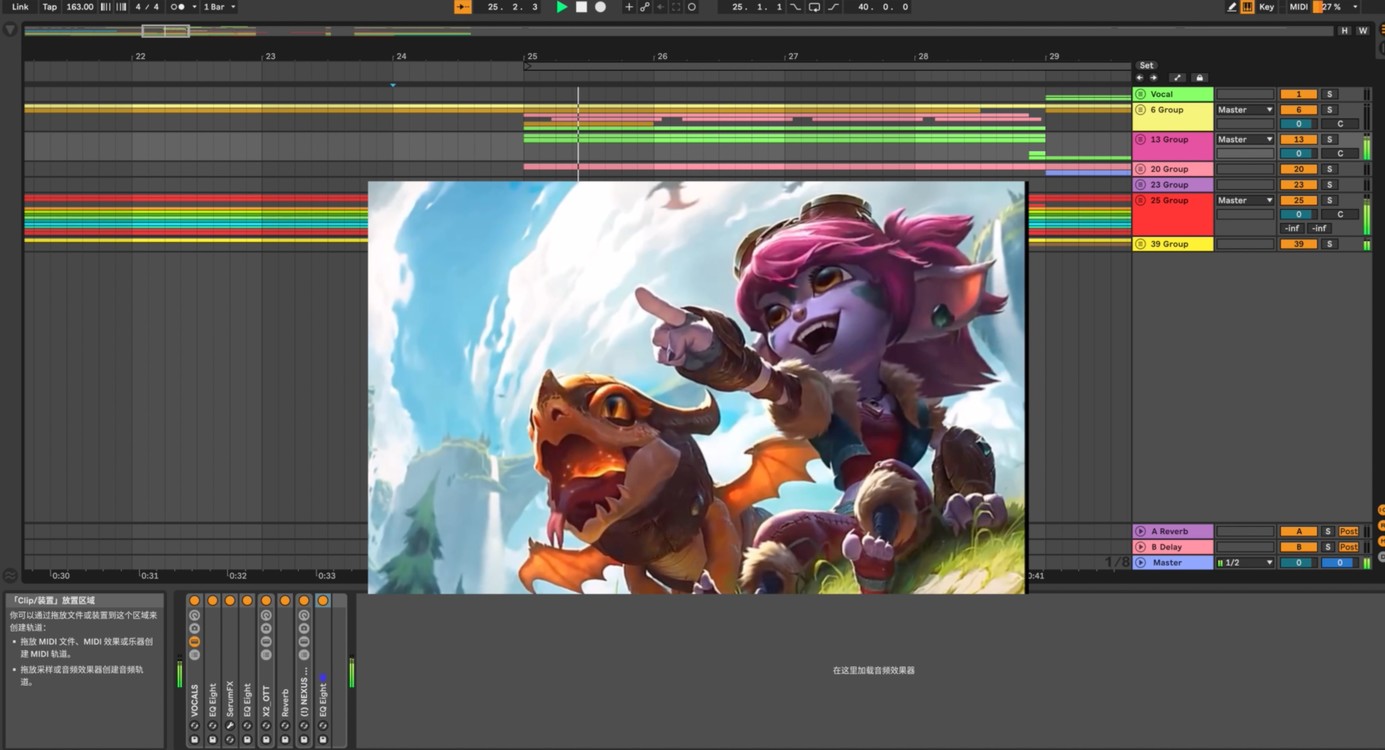Click the Tap tempo button
Screen dimensions: 1385x750
click(49, 7)
